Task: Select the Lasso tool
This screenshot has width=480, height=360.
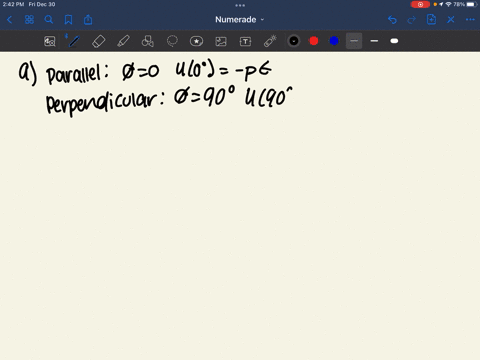Action: (x=172, y=41)
